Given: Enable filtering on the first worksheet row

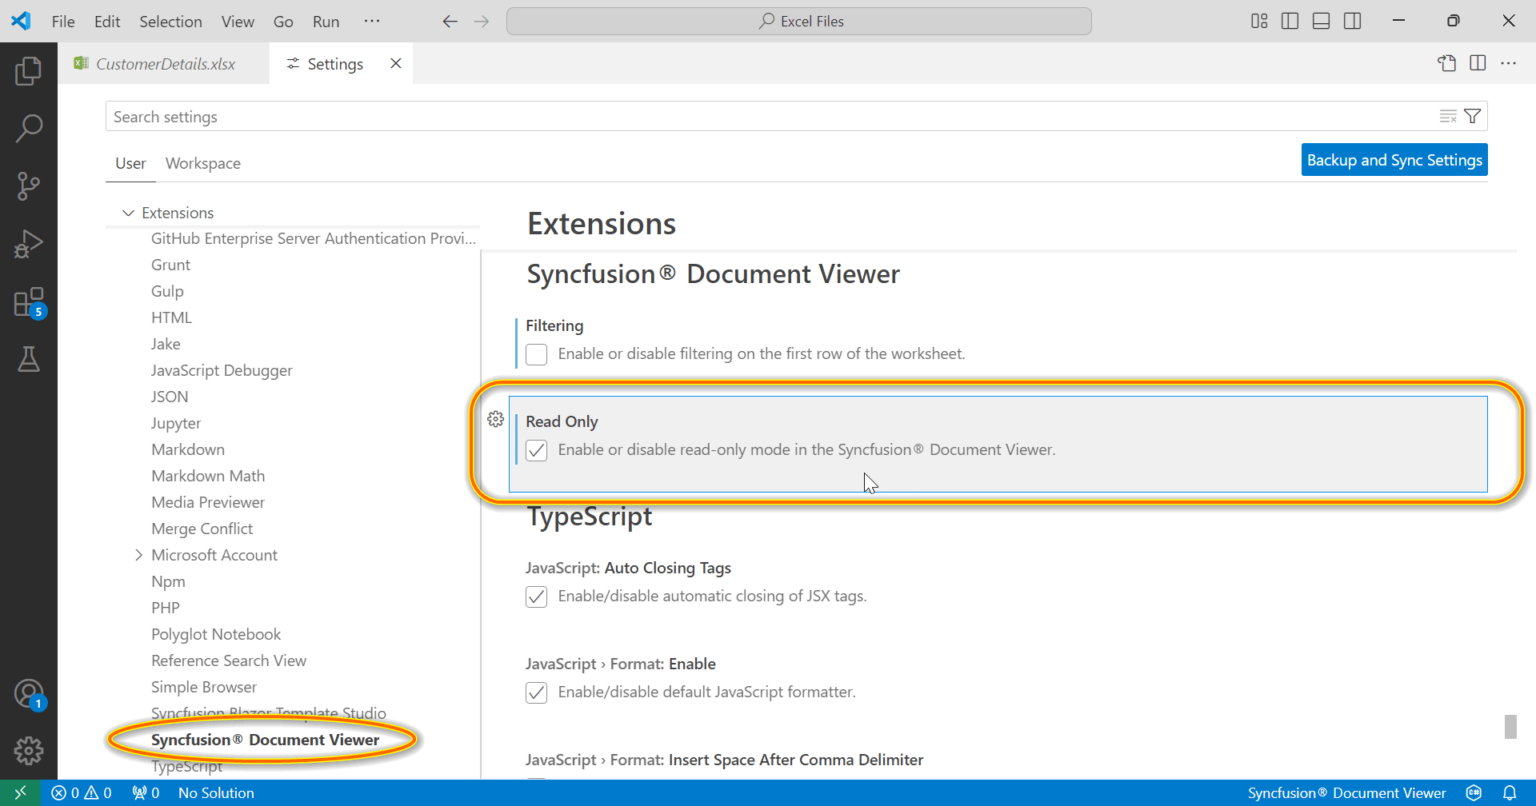Looking at the screenshot, I should point(536,354).
